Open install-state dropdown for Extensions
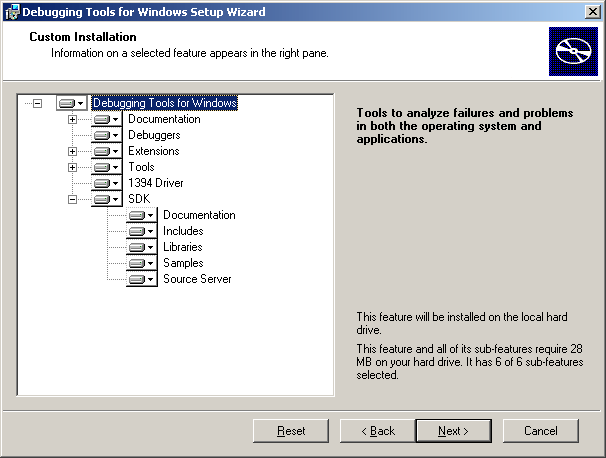This screenshot has height=458, width=606. tap(107, 151)
